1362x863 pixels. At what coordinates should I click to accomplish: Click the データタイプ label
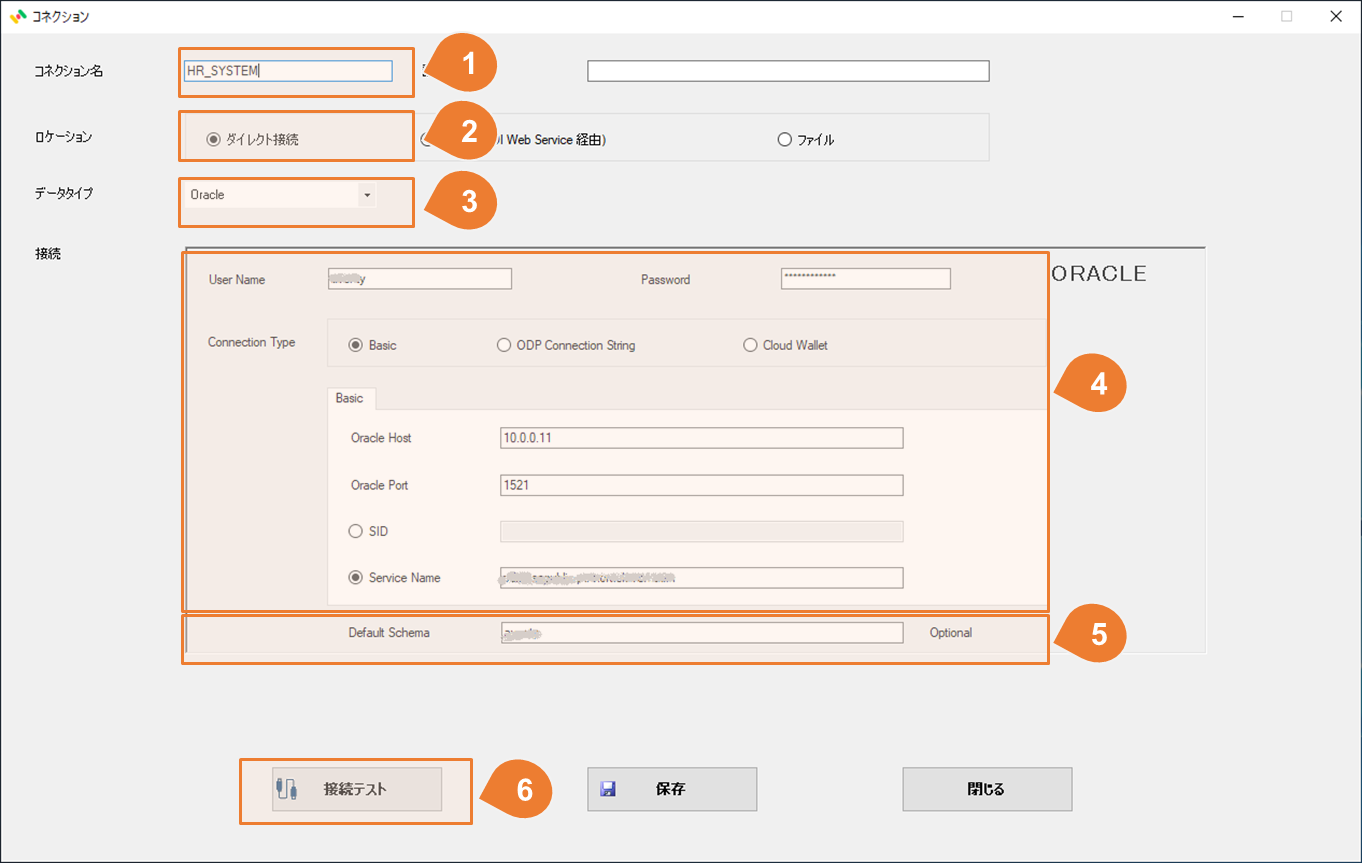tap(64, 194)
